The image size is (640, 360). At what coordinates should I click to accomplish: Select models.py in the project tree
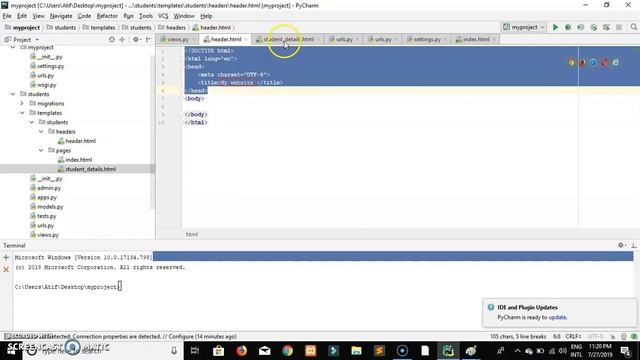50,207
